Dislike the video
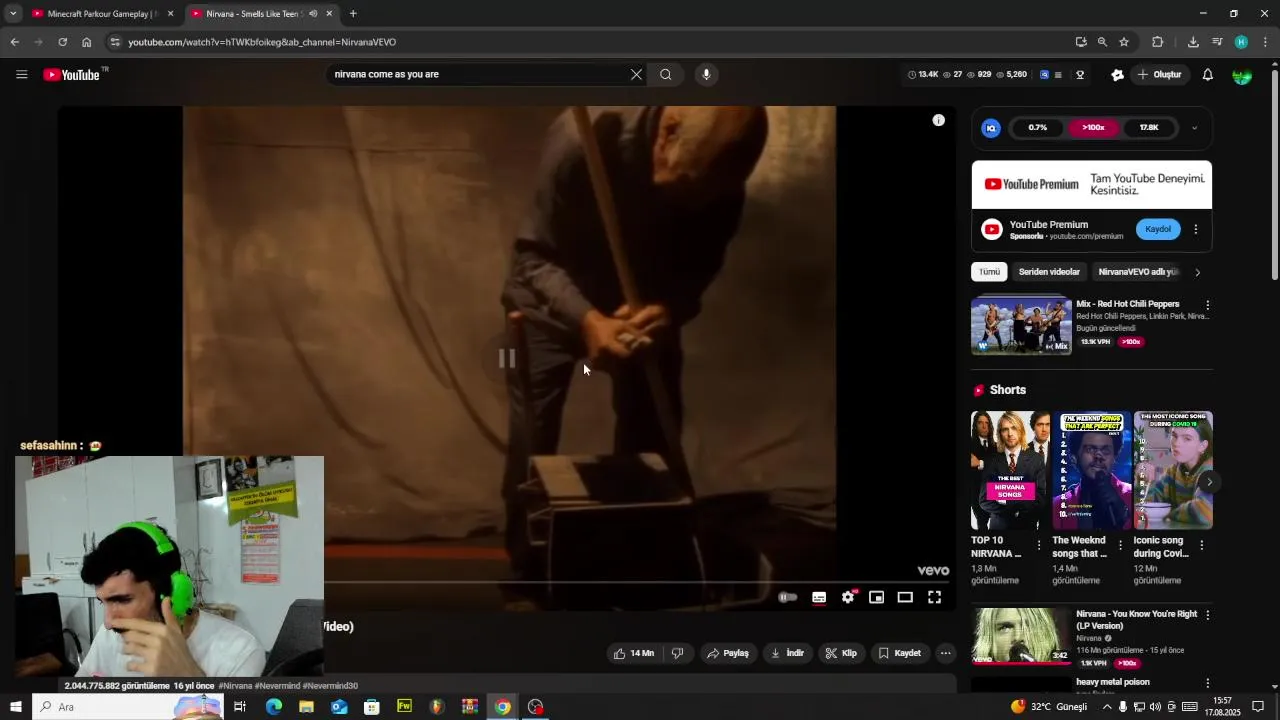The height and width of the screenshot is (720, 1280). [x=677, y=653]
